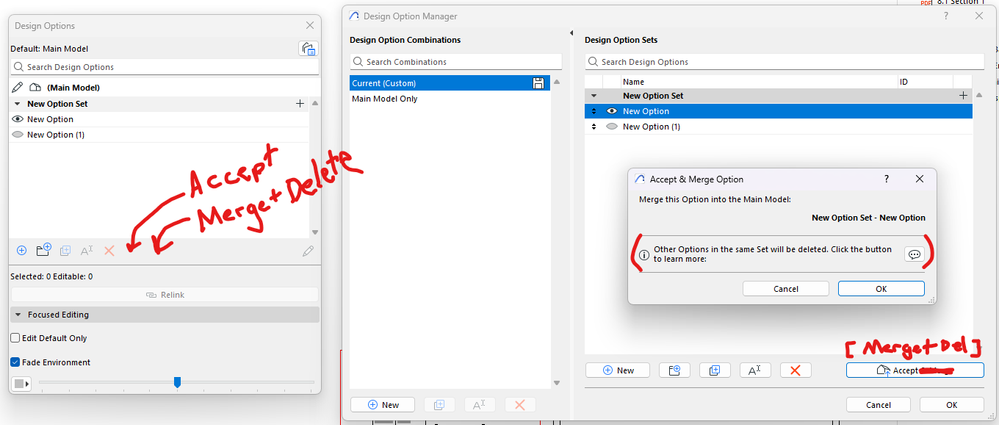The height and width of the screenshot is (425, 999).
Task: Collapse New Option Set in Manager
Action: (594, 96)
